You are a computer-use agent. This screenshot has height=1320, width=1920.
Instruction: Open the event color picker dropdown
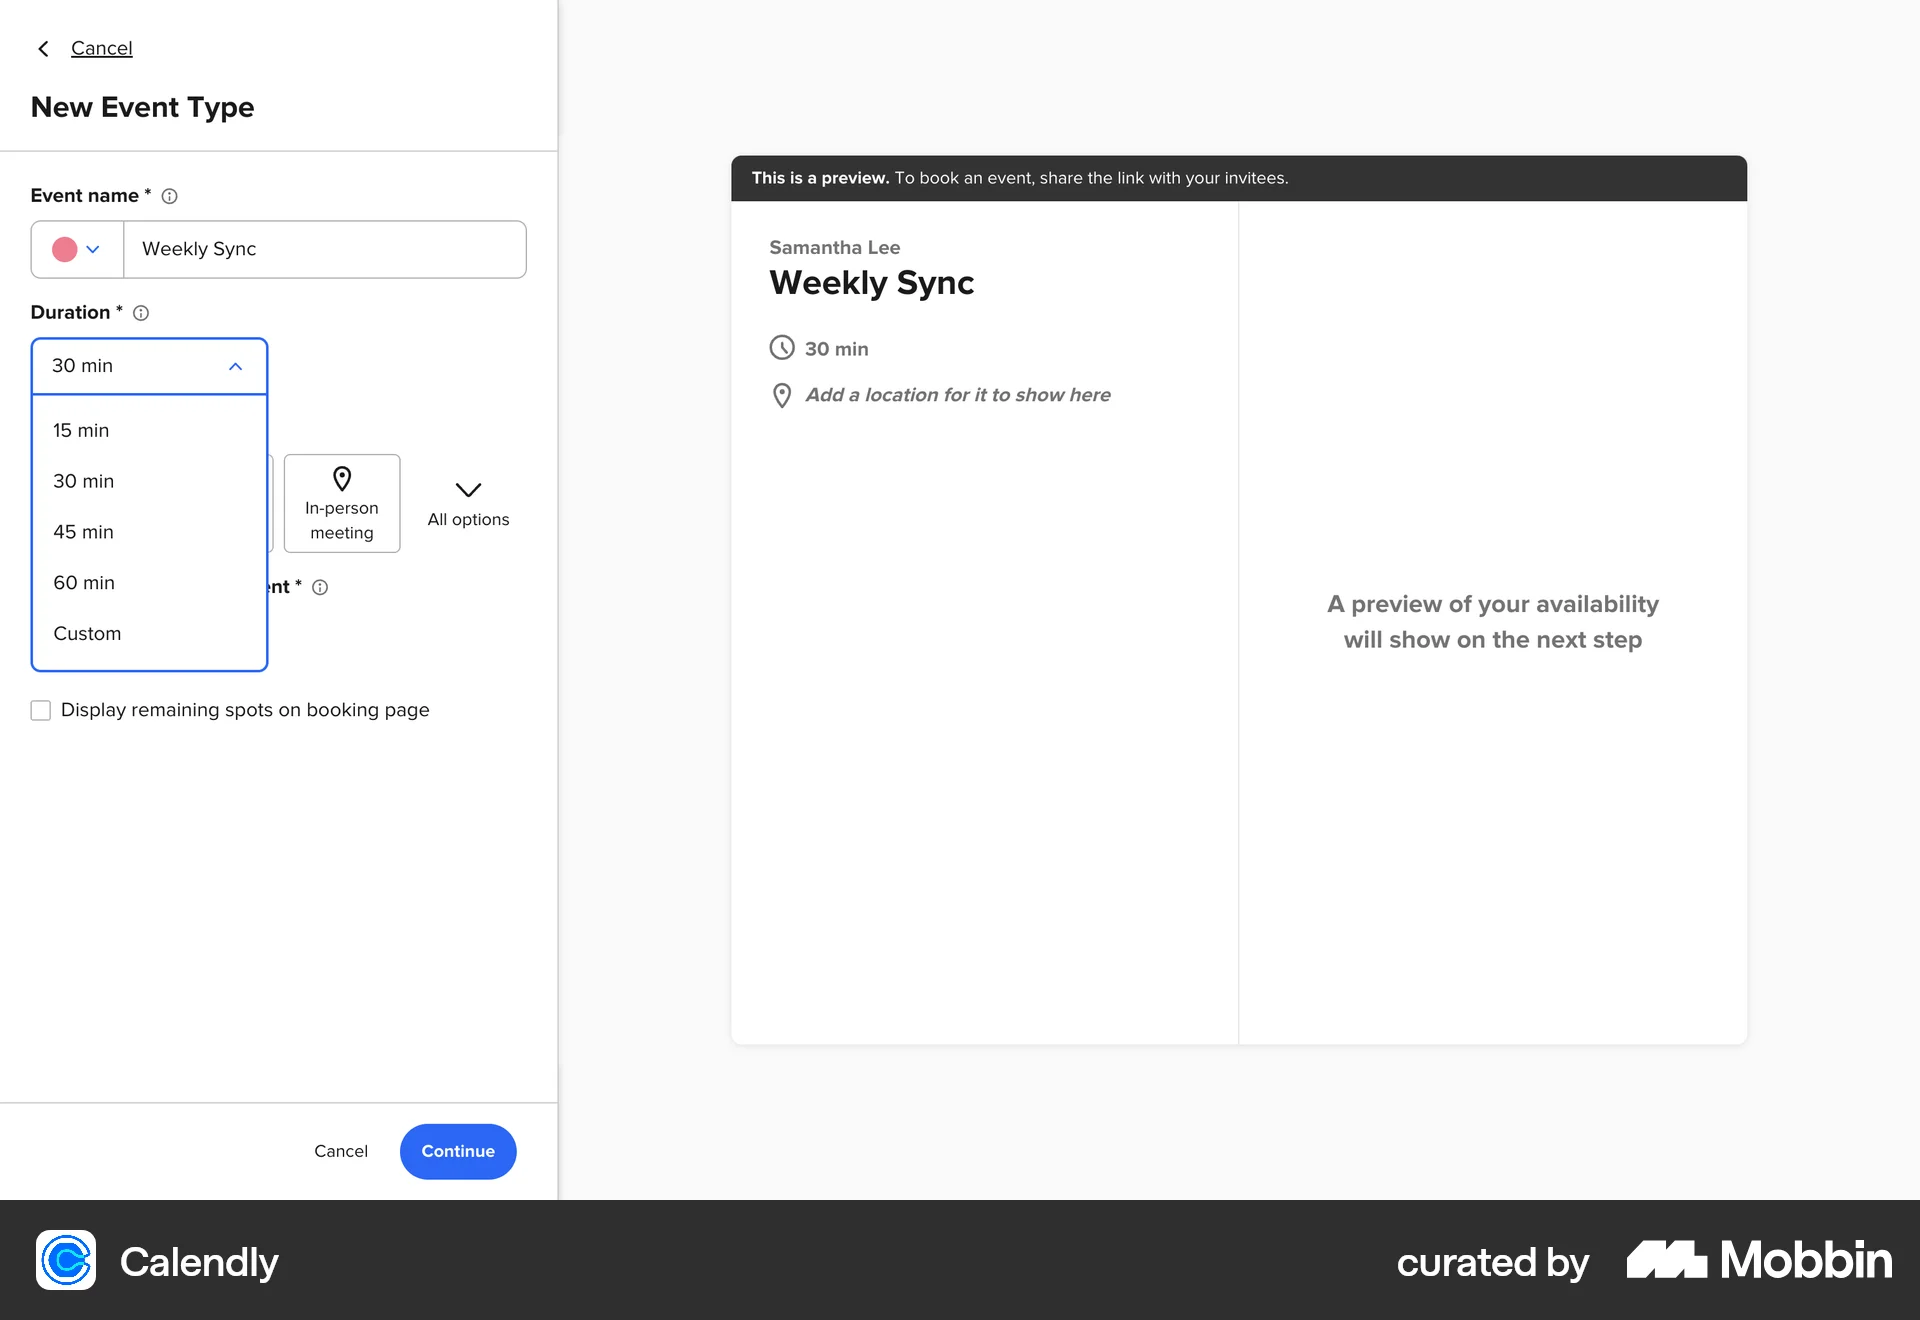point(95,249)
